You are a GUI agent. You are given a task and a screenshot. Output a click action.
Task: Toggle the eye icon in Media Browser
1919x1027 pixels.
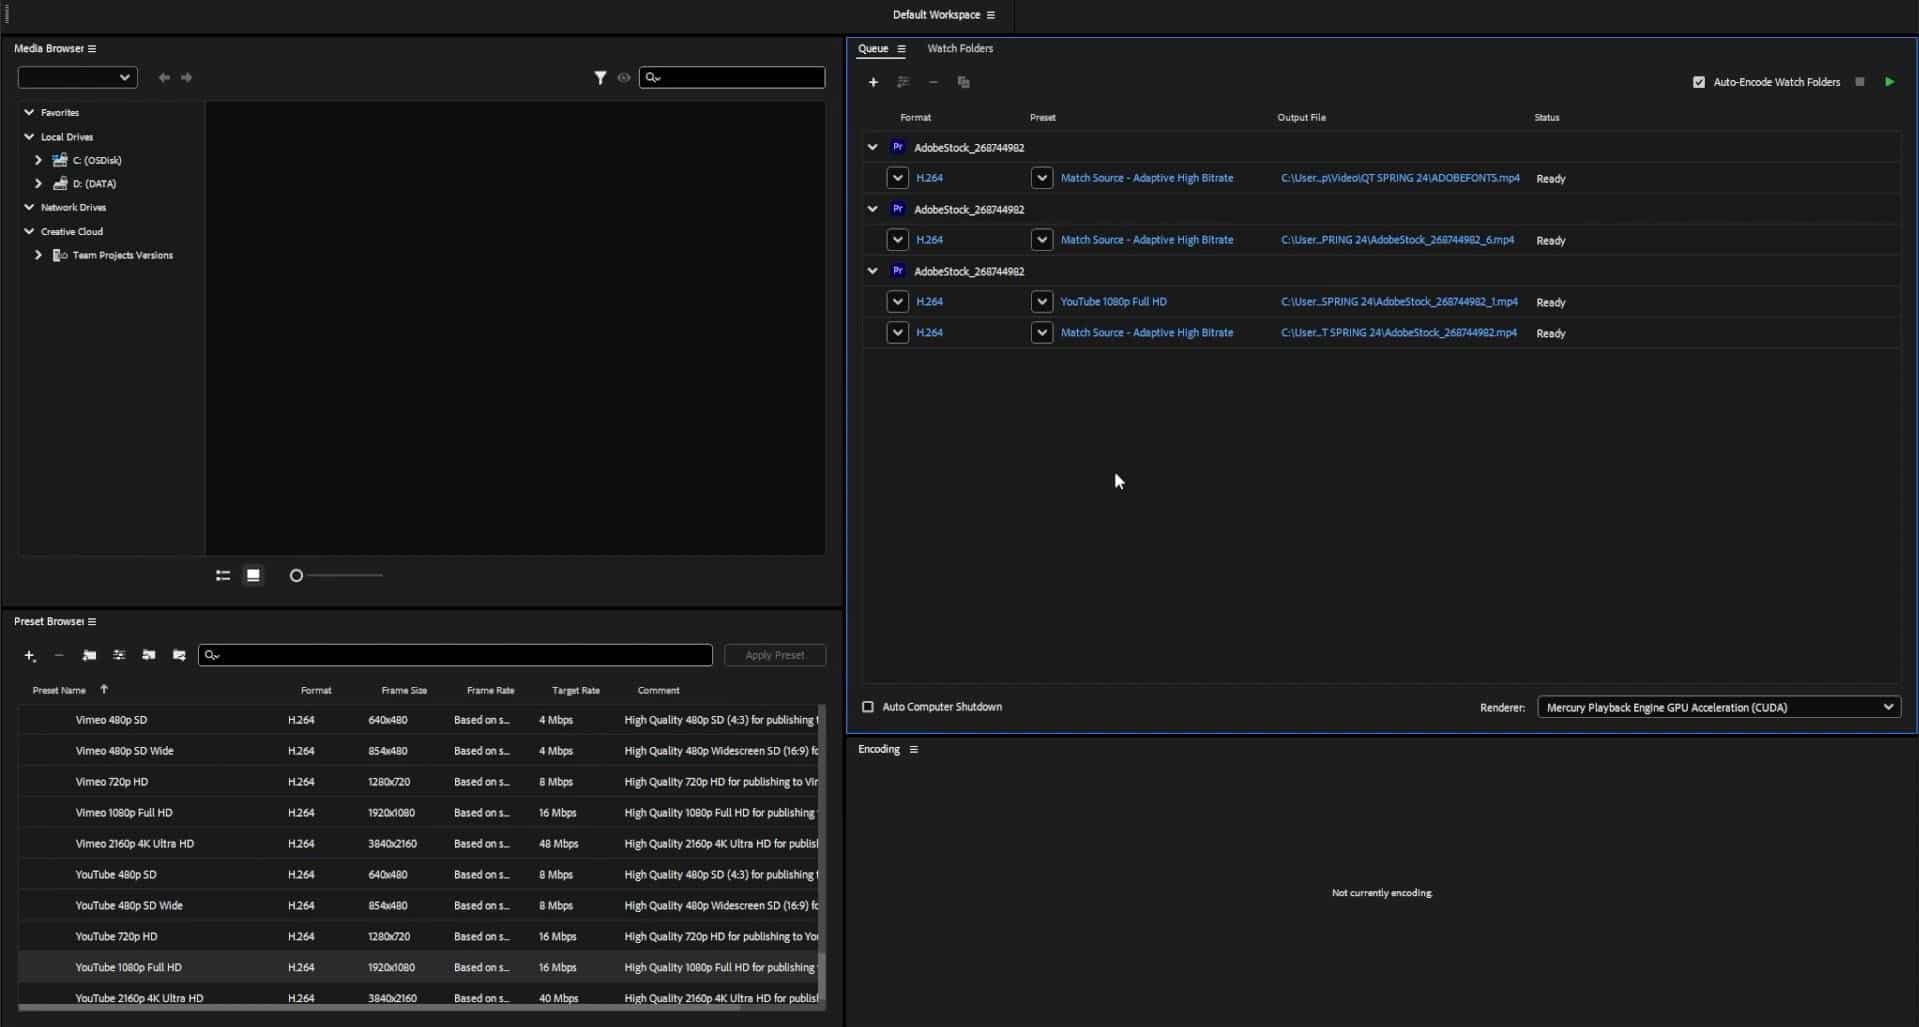point(624,77)
